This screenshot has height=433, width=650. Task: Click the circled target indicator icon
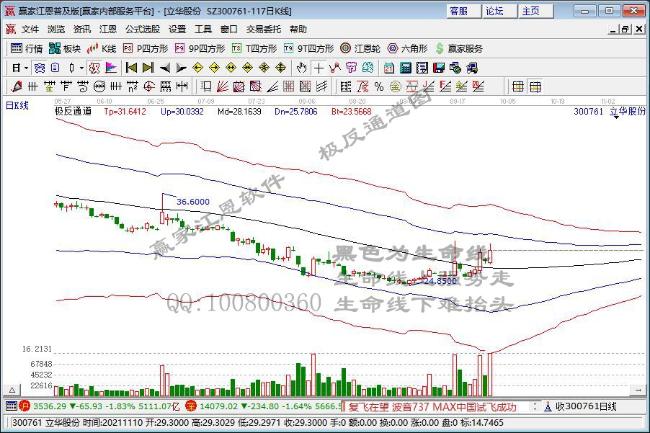[149, 87]
